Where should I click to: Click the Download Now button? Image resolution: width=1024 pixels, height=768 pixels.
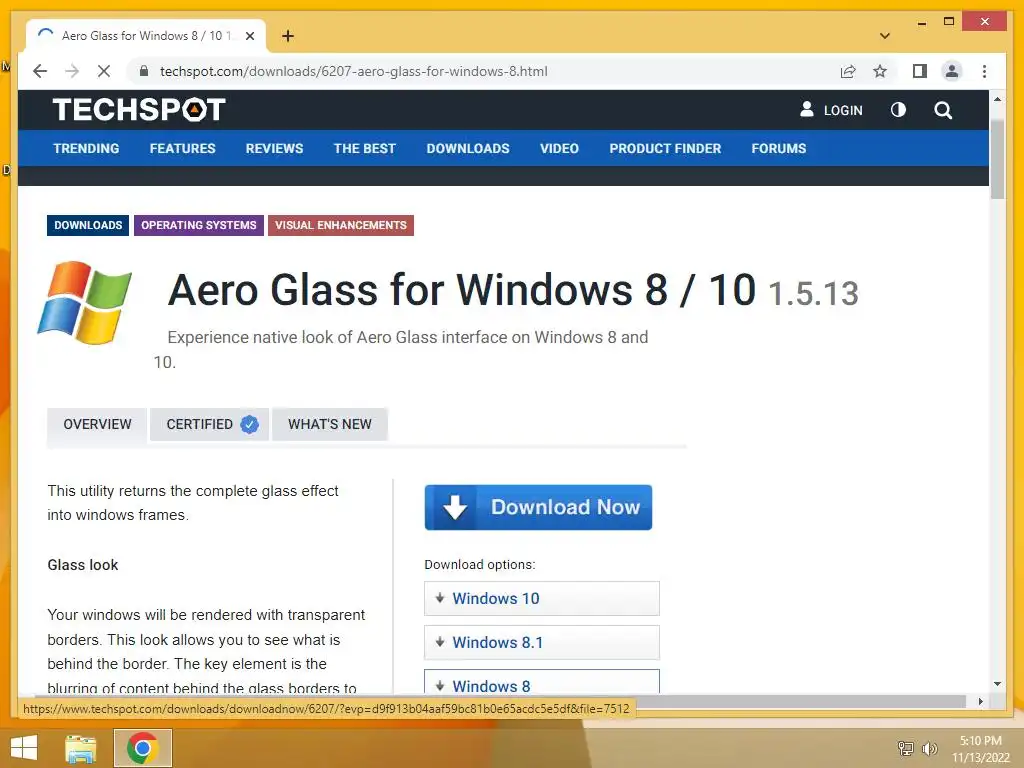tap(538, 507)
